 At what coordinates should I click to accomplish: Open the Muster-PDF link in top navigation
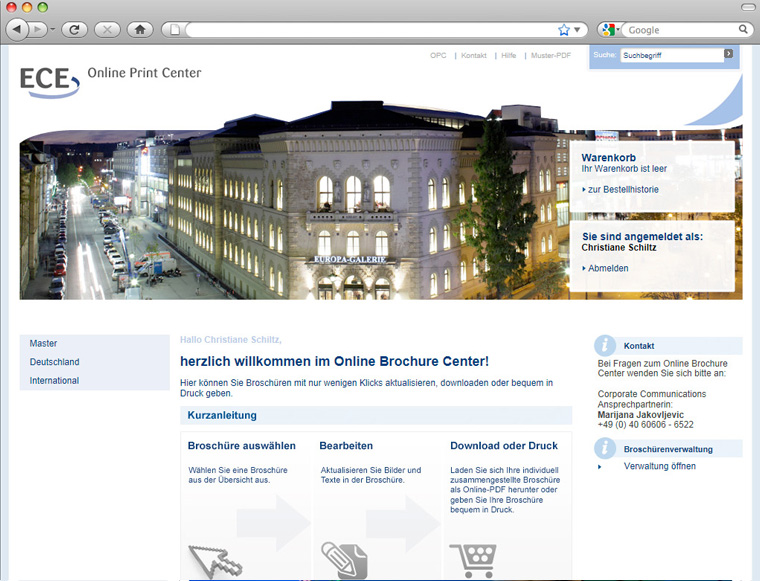pos(550,56)
